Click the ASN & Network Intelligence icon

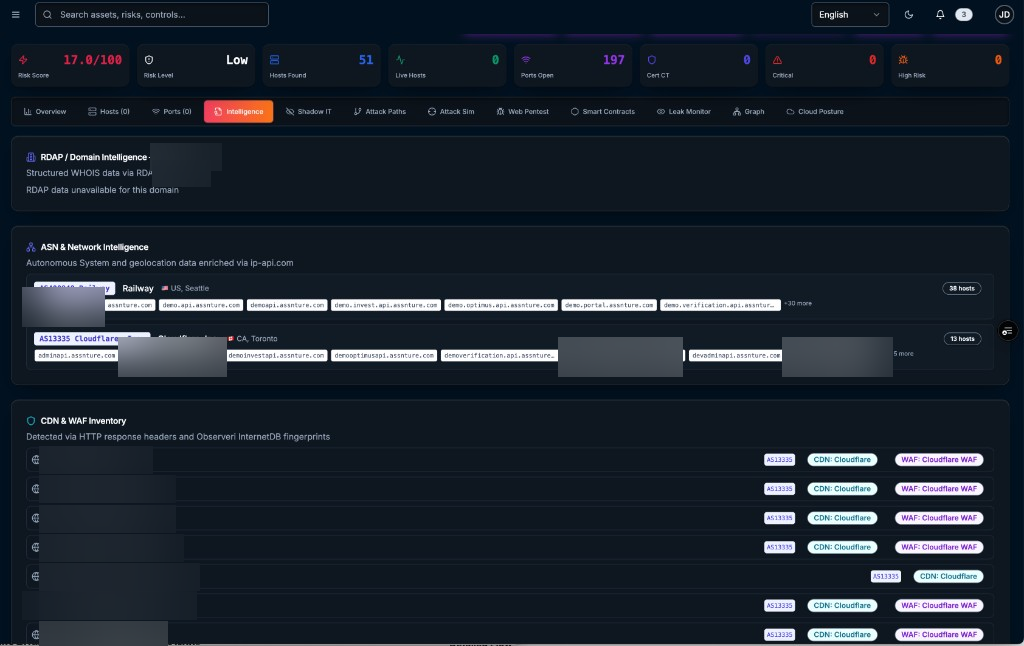coord(31,247)
